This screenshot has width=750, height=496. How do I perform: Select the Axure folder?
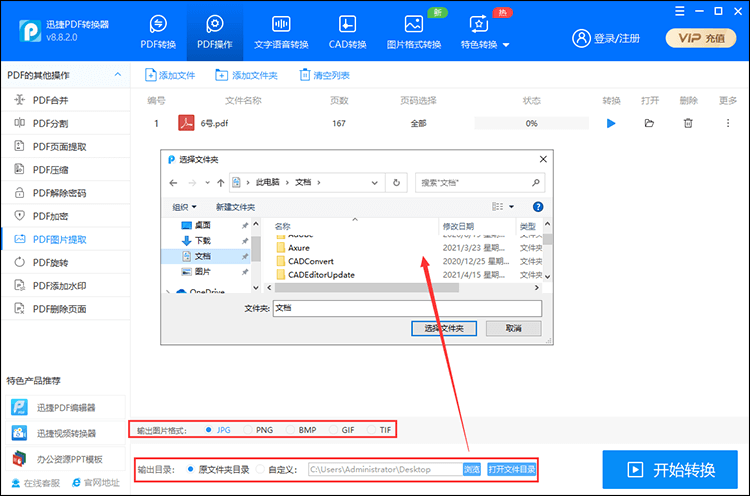[299, 248]
